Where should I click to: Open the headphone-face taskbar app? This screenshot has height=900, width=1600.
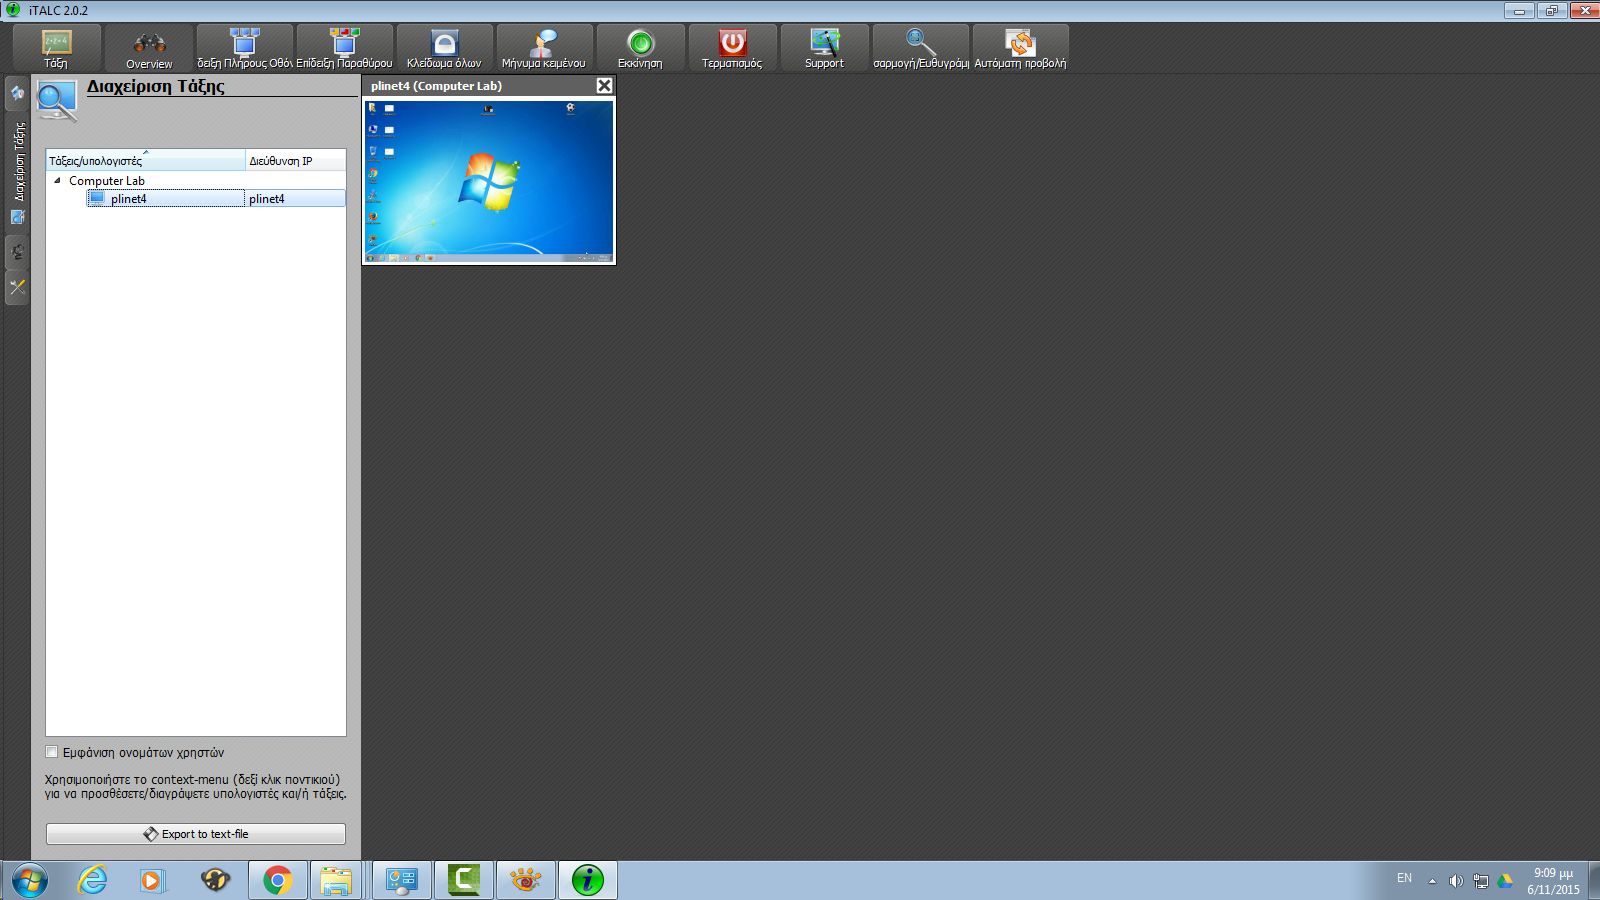tap(215, 880)
